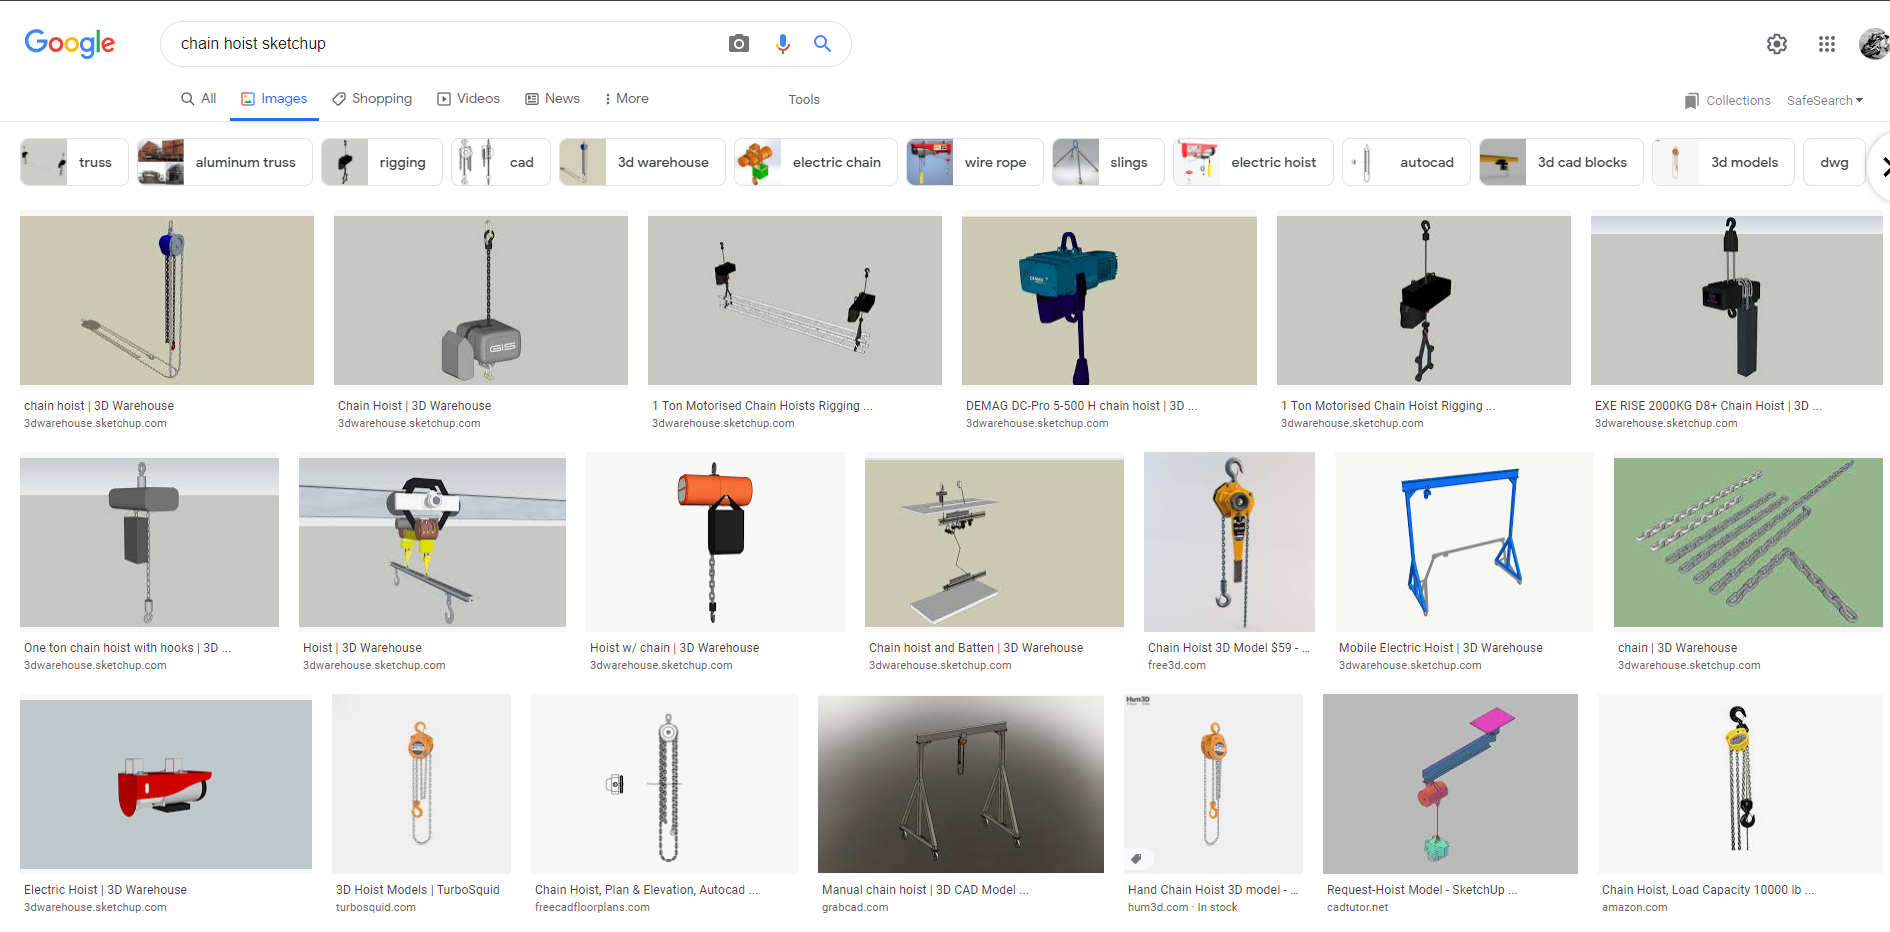Open Collections via the bookmark icon
The height and width of the screenshot is (932, 1890).
pyautogui.click(x=1691, y=100)
